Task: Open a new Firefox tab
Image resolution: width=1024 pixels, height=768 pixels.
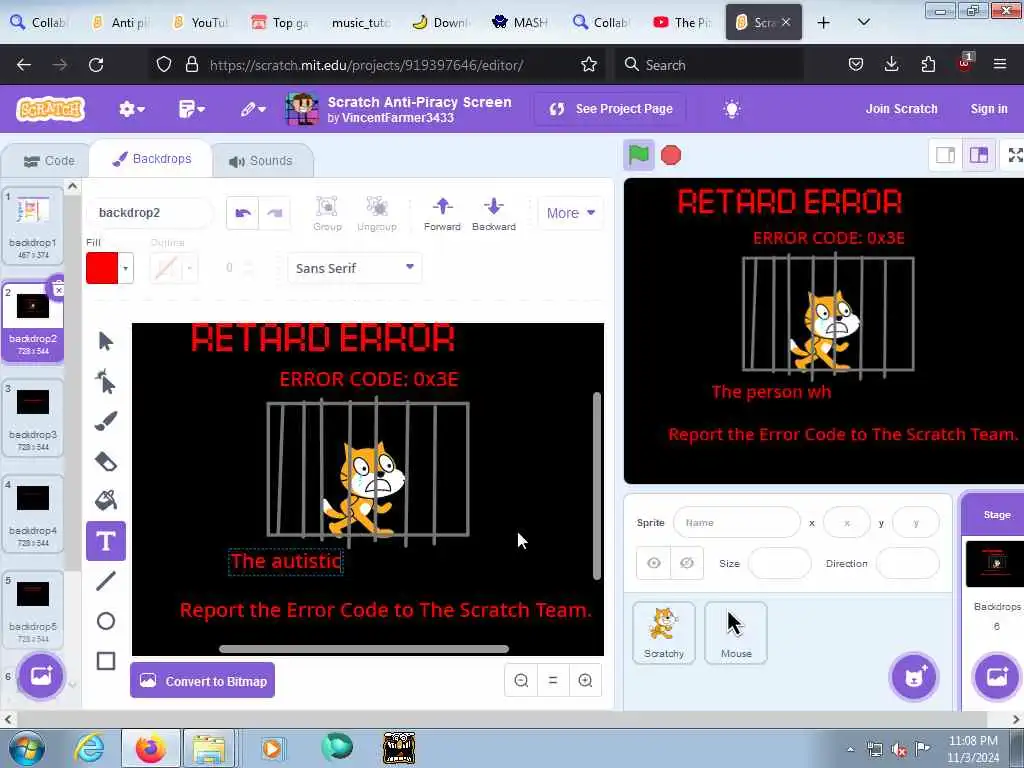Action: pos(824,22)
